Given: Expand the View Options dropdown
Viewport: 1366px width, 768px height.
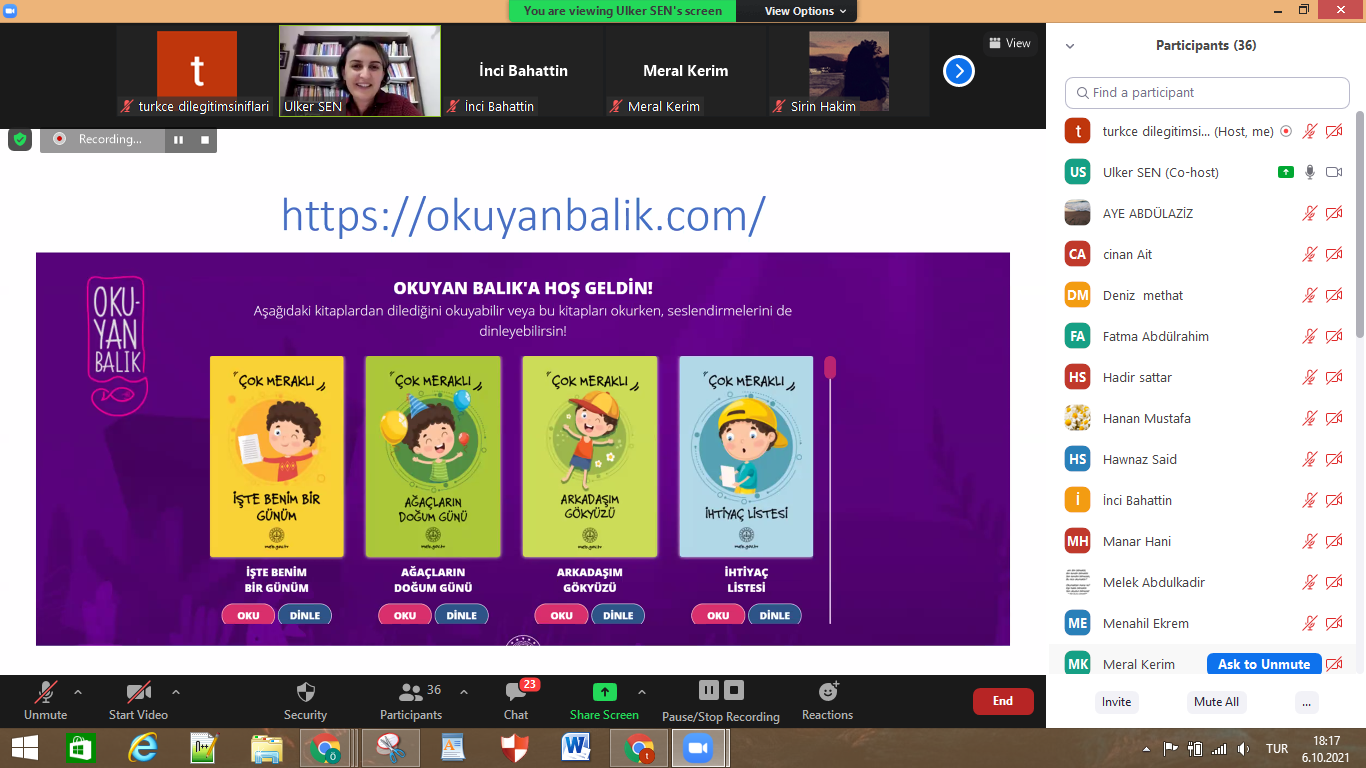Looking at the screenshot, I should tap(805, 11).
